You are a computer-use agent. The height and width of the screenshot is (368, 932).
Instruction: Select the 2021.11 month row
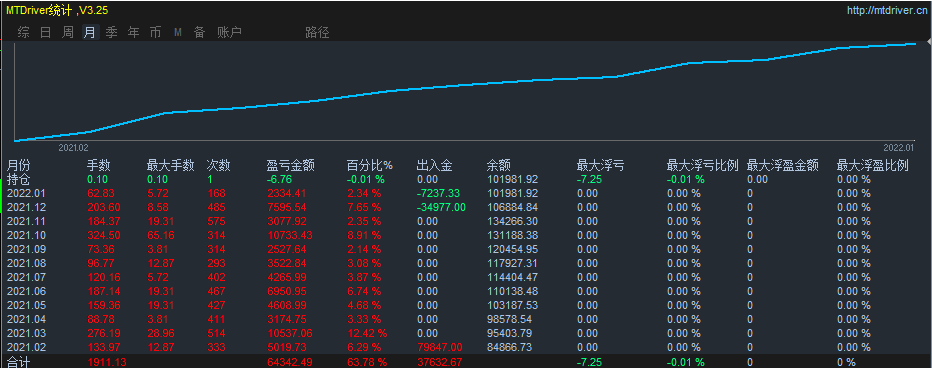coord(466,221)
